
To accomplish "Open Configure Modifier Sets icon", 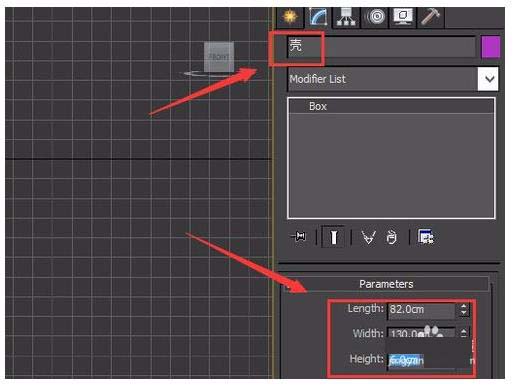I will [426, 237].
